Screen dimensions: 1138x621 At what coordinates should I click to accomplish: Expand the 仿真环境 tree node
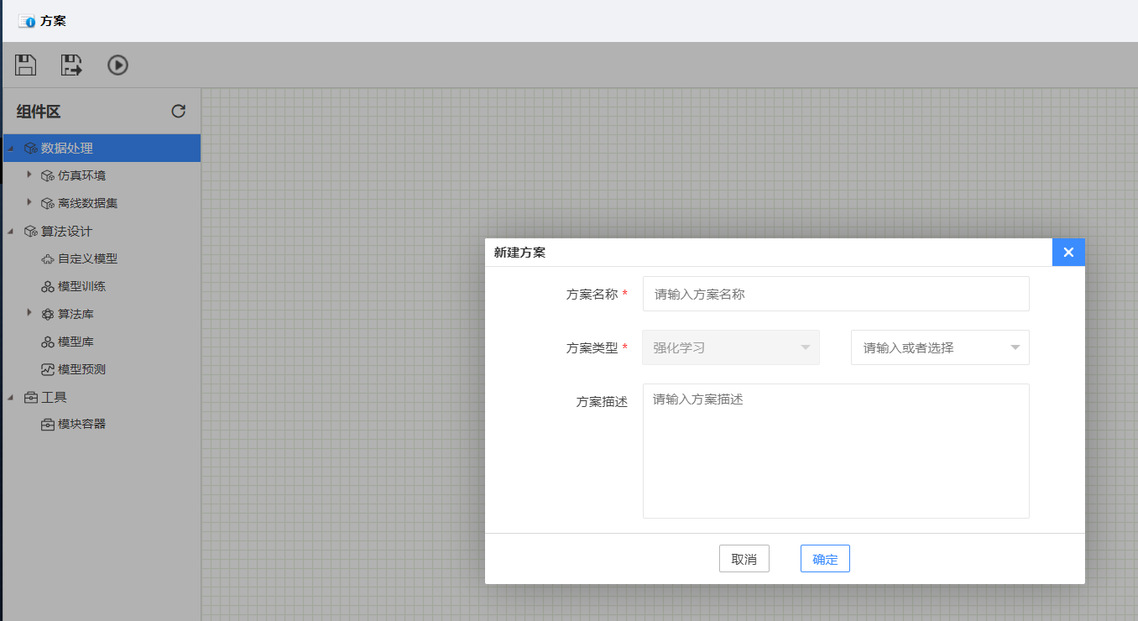point(29,175)
